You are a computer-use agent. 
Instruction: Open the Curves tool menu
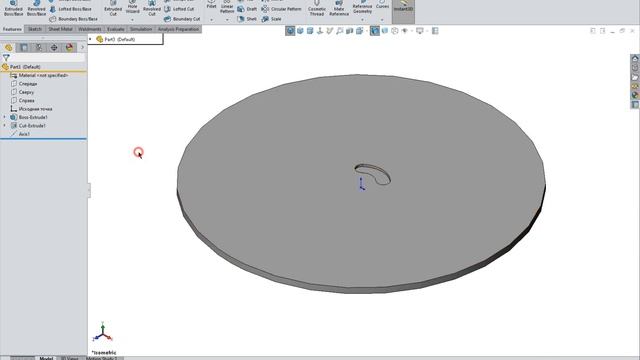click(x=382, y=4)
